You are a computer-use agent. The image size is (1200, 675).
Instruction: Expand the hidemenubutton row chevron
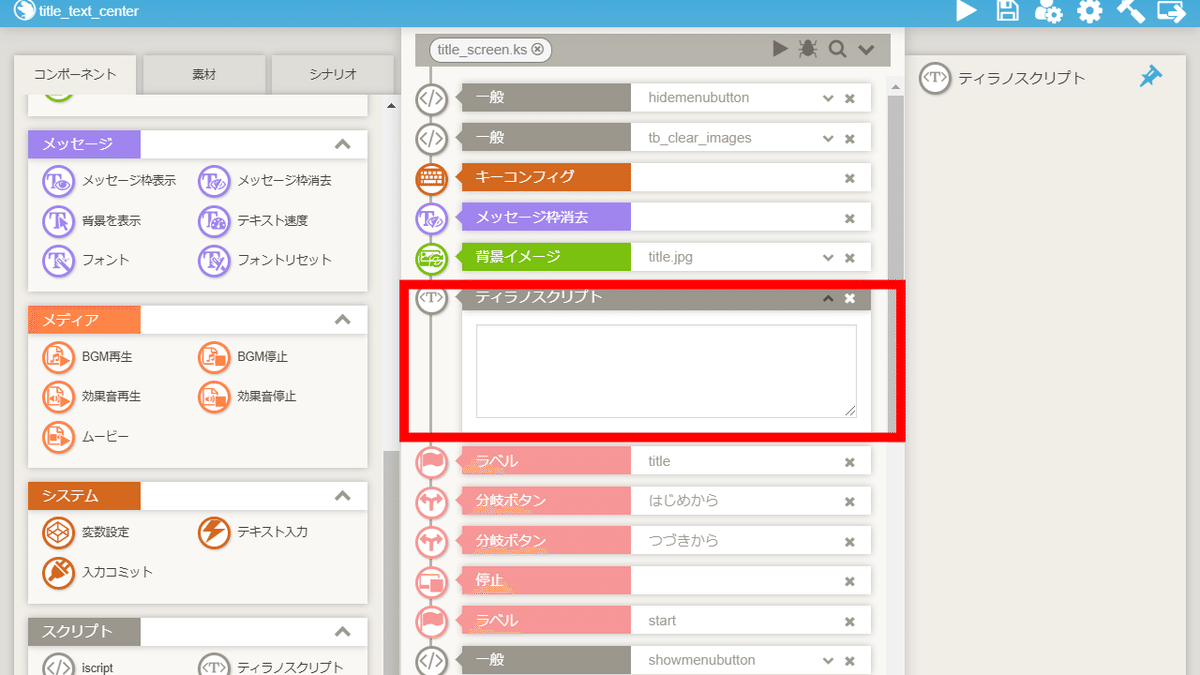click(x=828, y=98)
